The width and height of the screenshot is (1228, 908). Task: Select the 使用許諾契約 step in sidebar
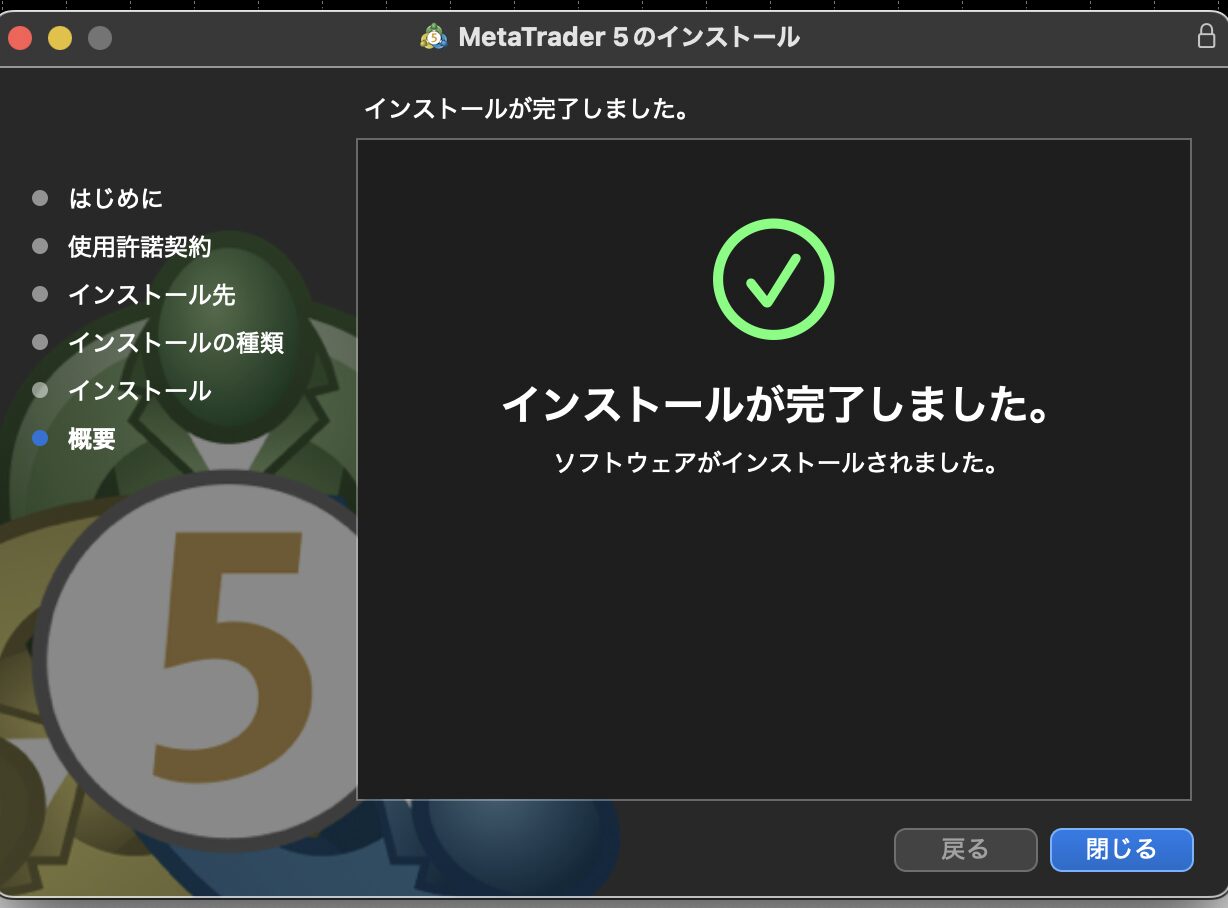139,246
